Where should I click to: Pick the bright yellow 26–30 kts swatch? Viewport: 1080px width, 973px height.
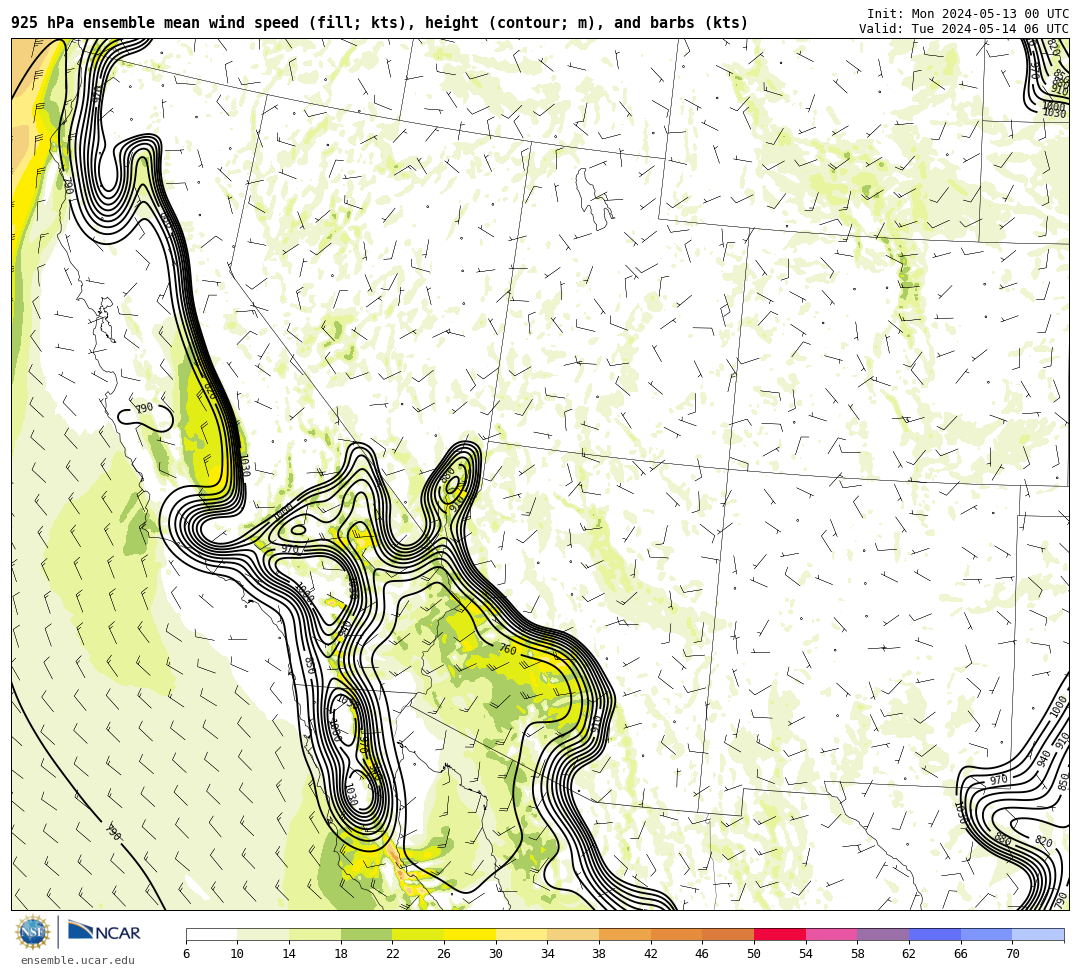[470, 934]
